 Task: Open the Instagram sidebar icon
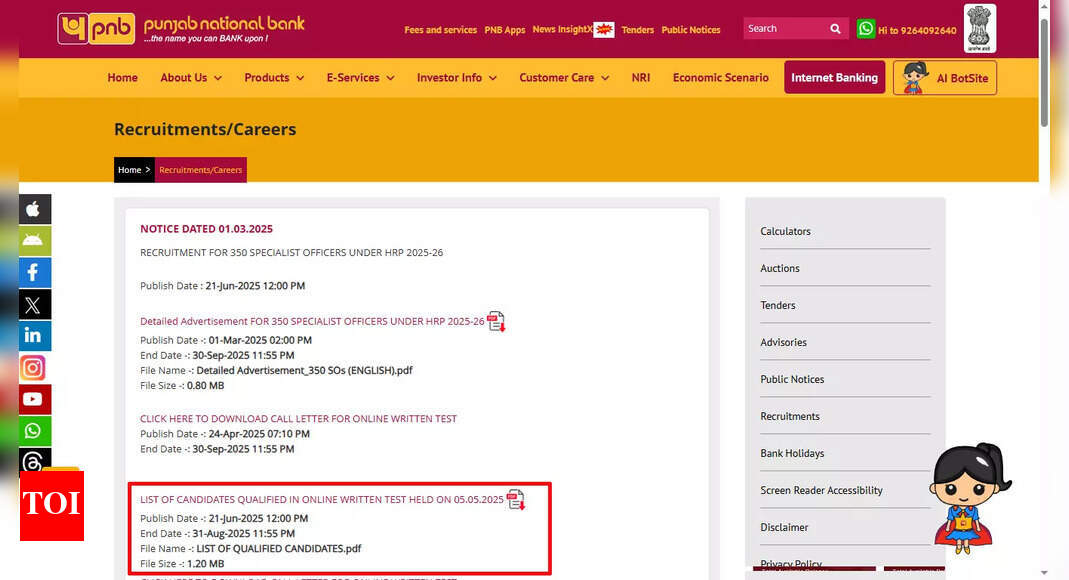[x=33, y=368]
